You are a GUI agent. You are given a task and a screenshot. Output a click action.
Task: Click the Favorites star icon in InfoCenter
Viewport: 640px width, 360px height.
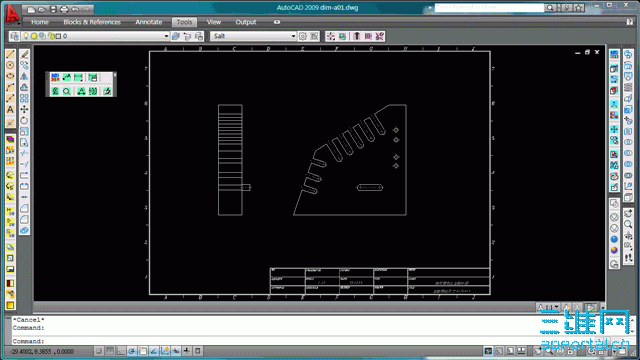point(579,7)
